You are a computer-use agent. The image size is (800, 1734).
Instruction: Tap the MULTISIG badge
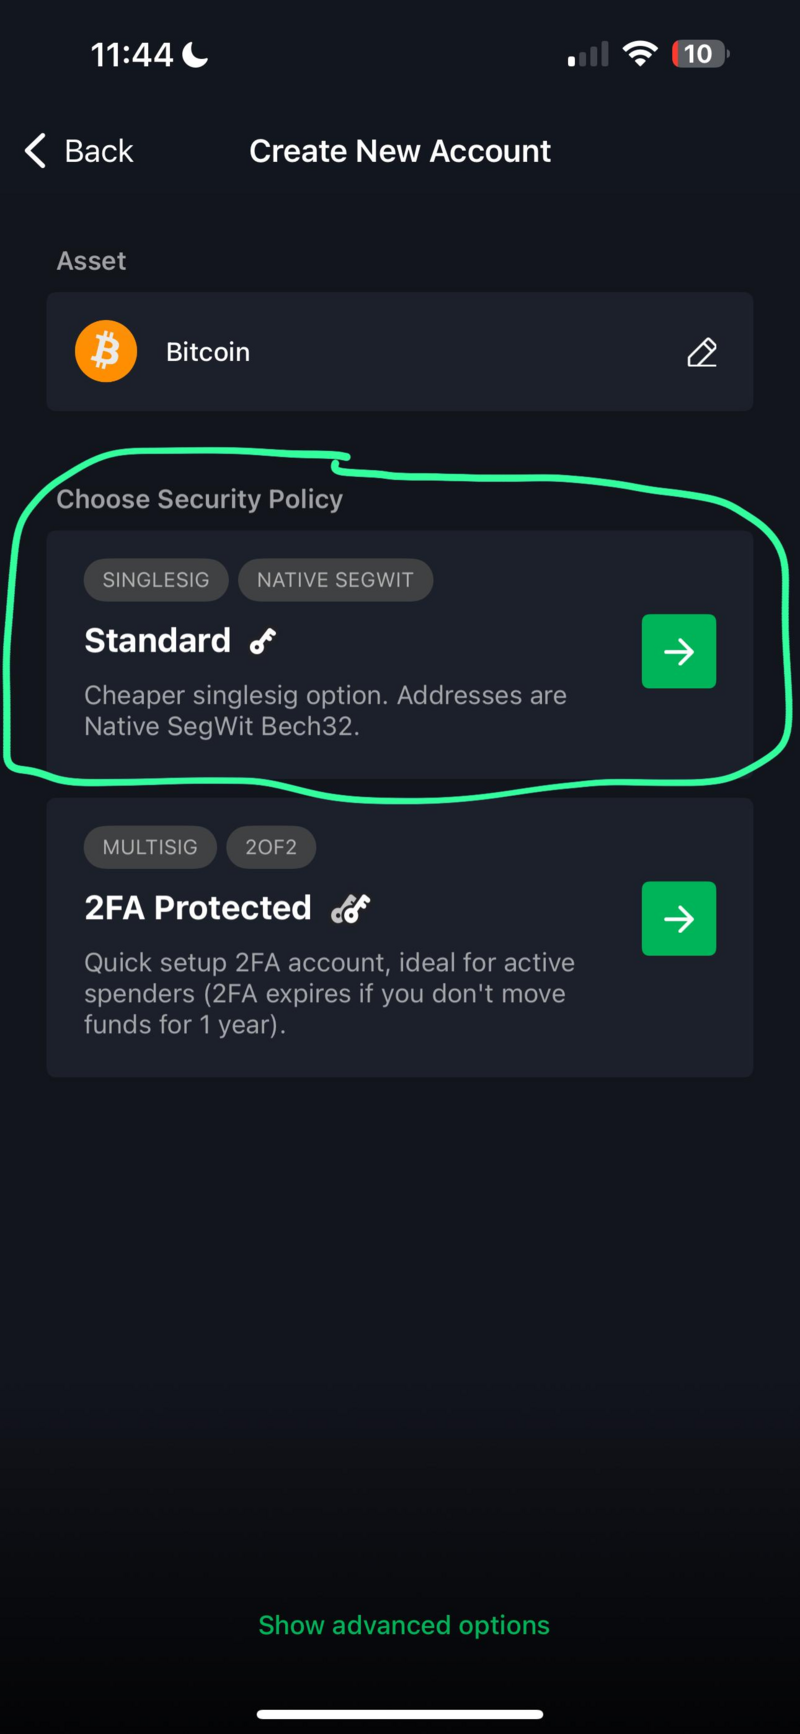(150, 847)
